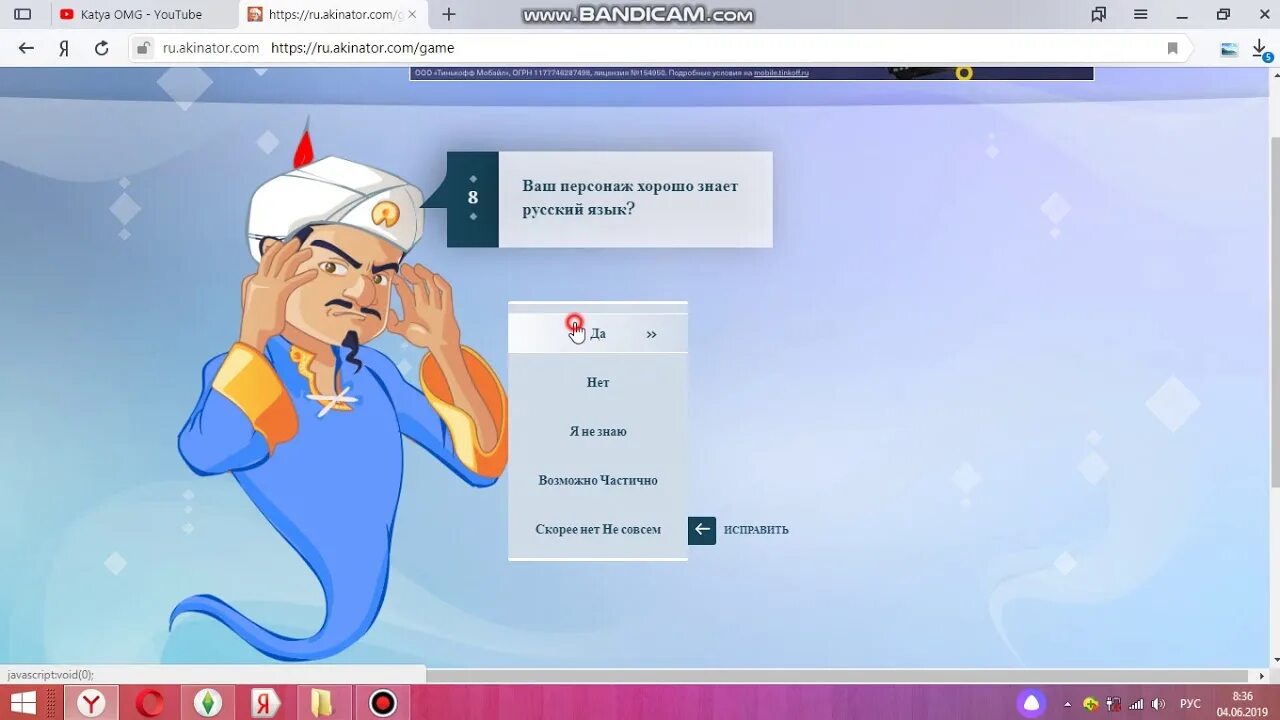This screenshot has width=1280, height=720.
Task: Open network signal tray icon
Action: [x=1136, y=703]
